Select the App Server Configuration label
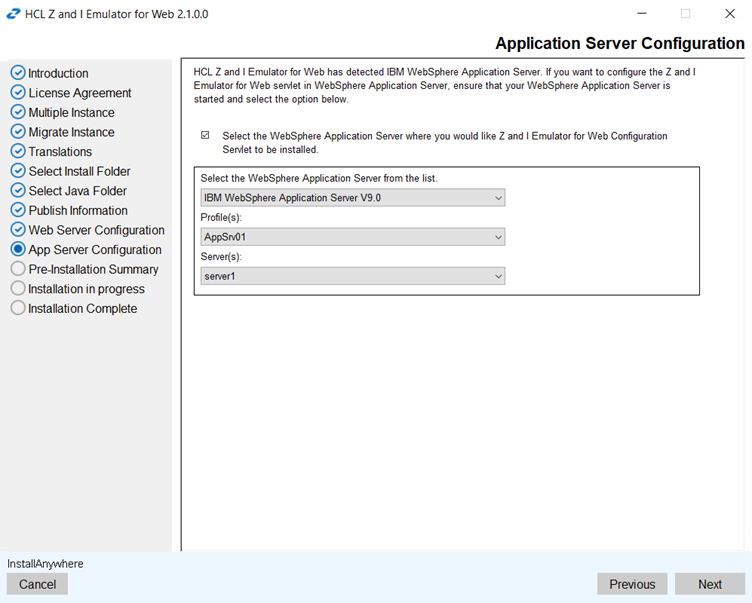The image size is (752, 603). (x=95, y=250)
